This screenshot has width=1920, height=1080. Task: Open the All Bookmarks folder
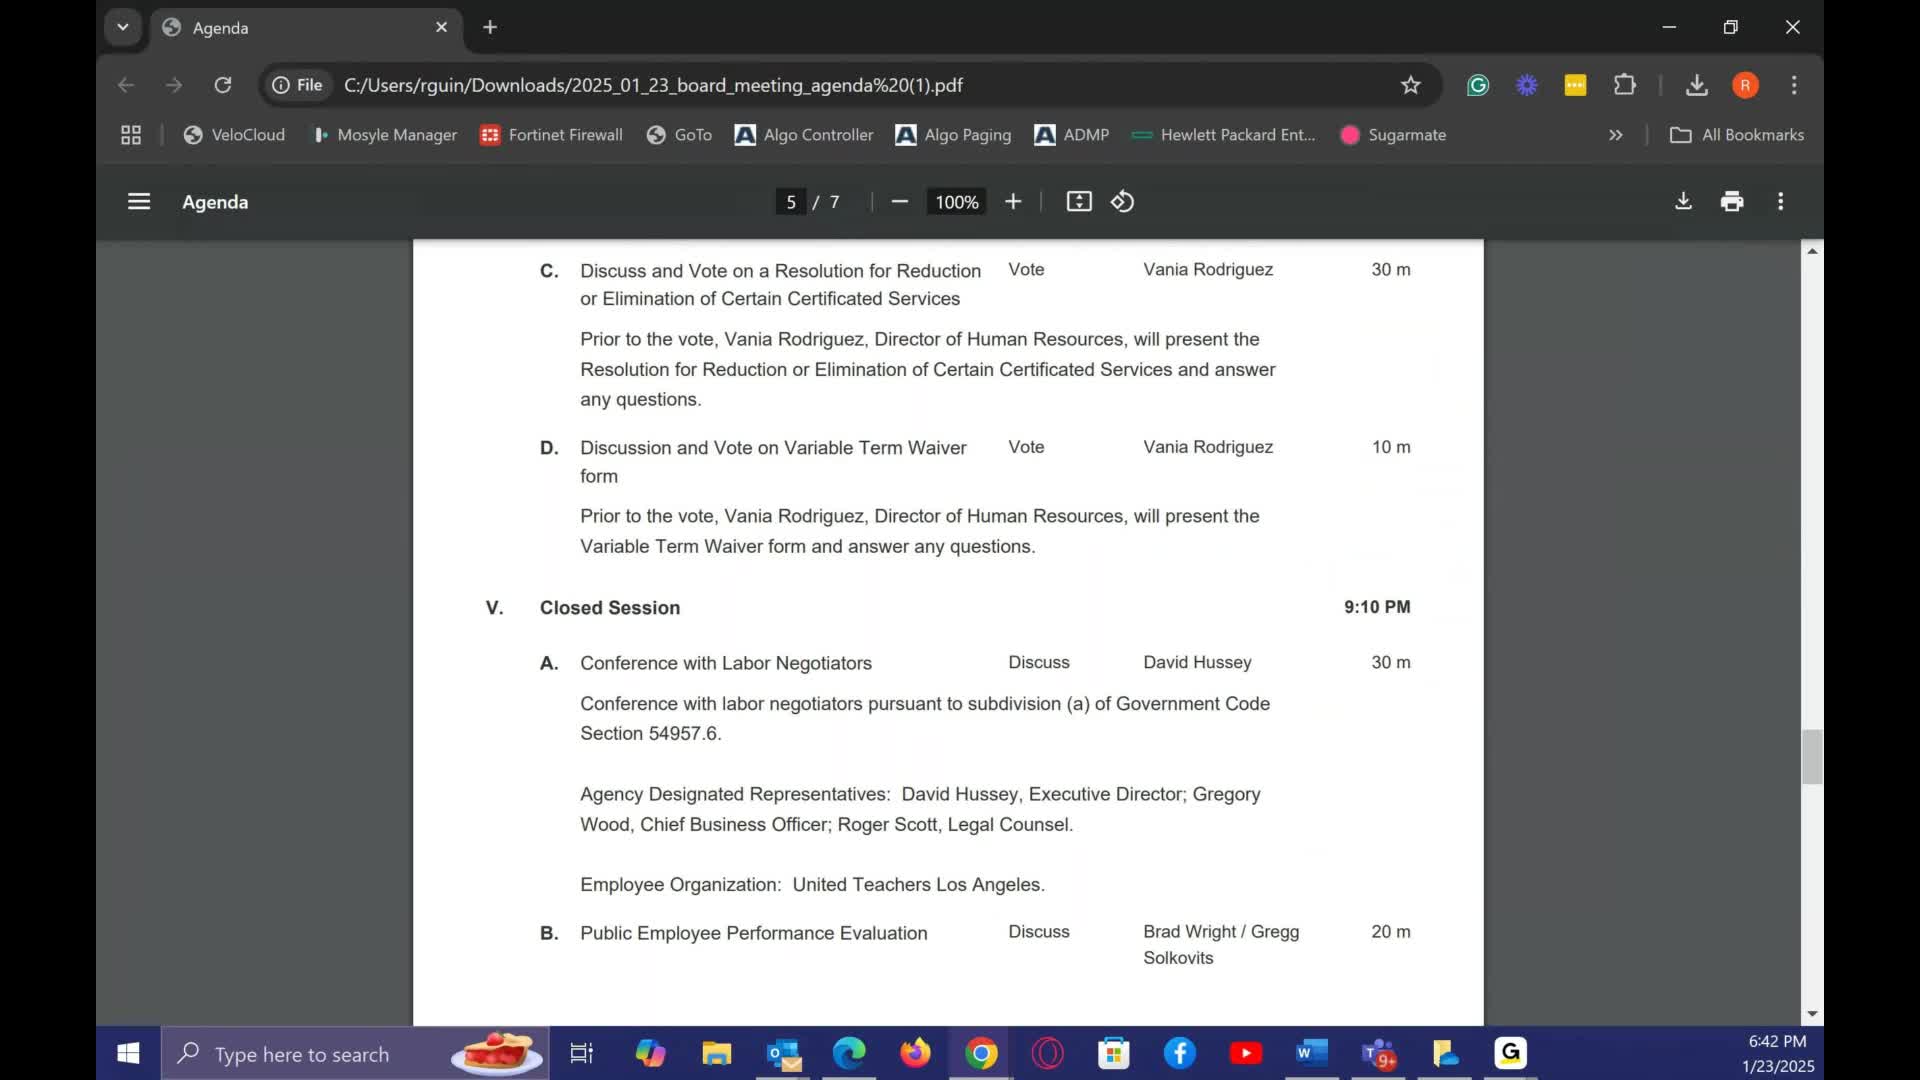click(x=1737, y=135)
